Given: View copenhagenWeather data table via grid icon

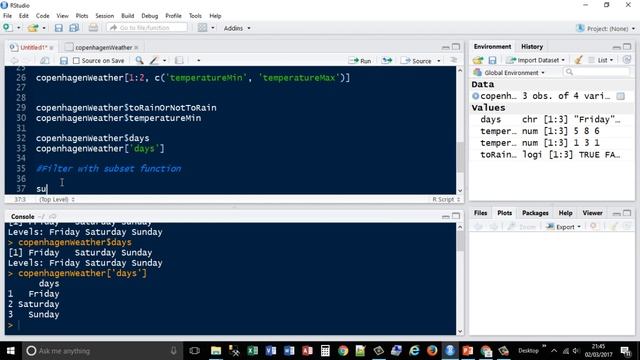Looking at the screenshot, I should pos(620,96).
